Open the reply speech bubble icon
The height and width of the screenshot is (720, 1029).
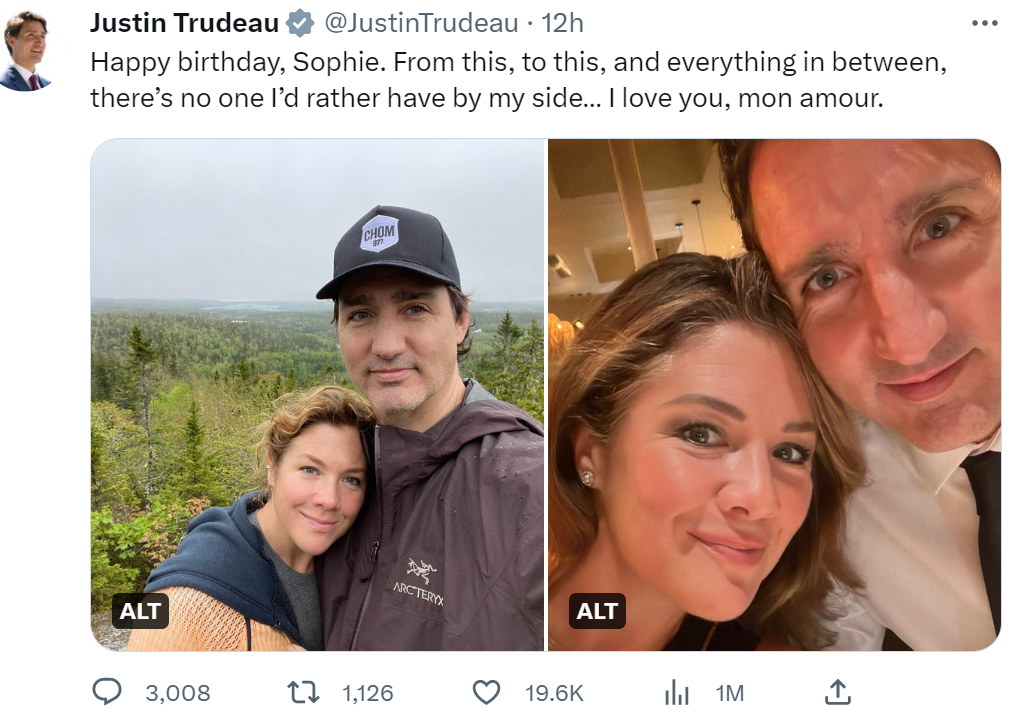pyautogui.click(x=107, y=692)
